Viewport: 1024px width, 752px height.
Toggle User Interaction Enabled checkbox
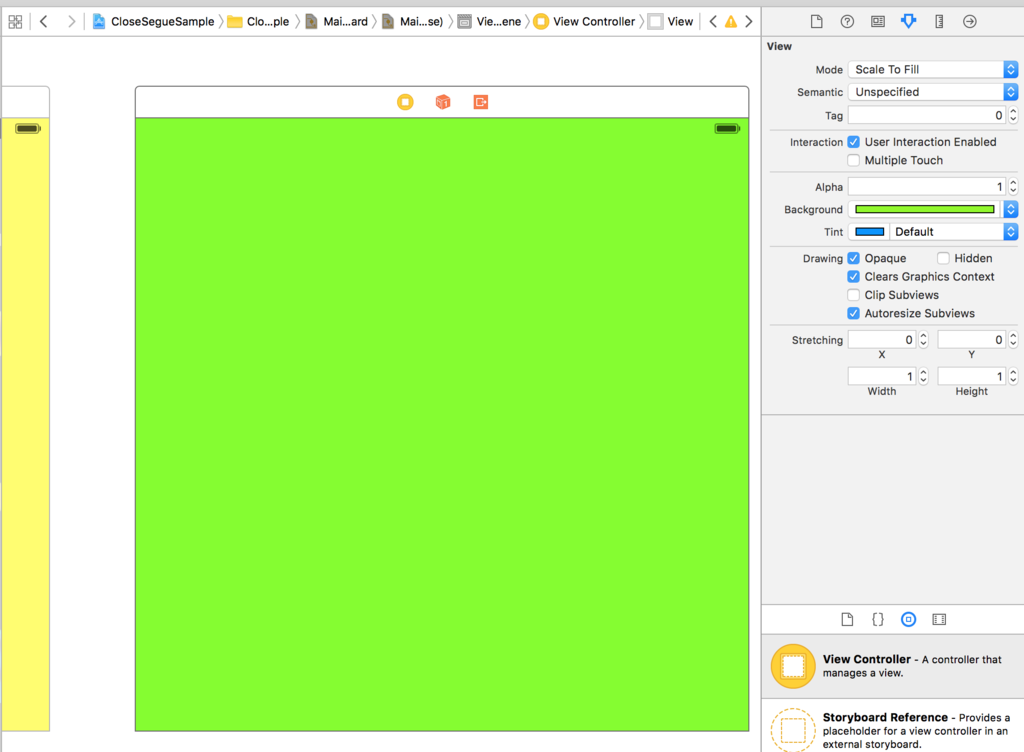pos(853,142)
